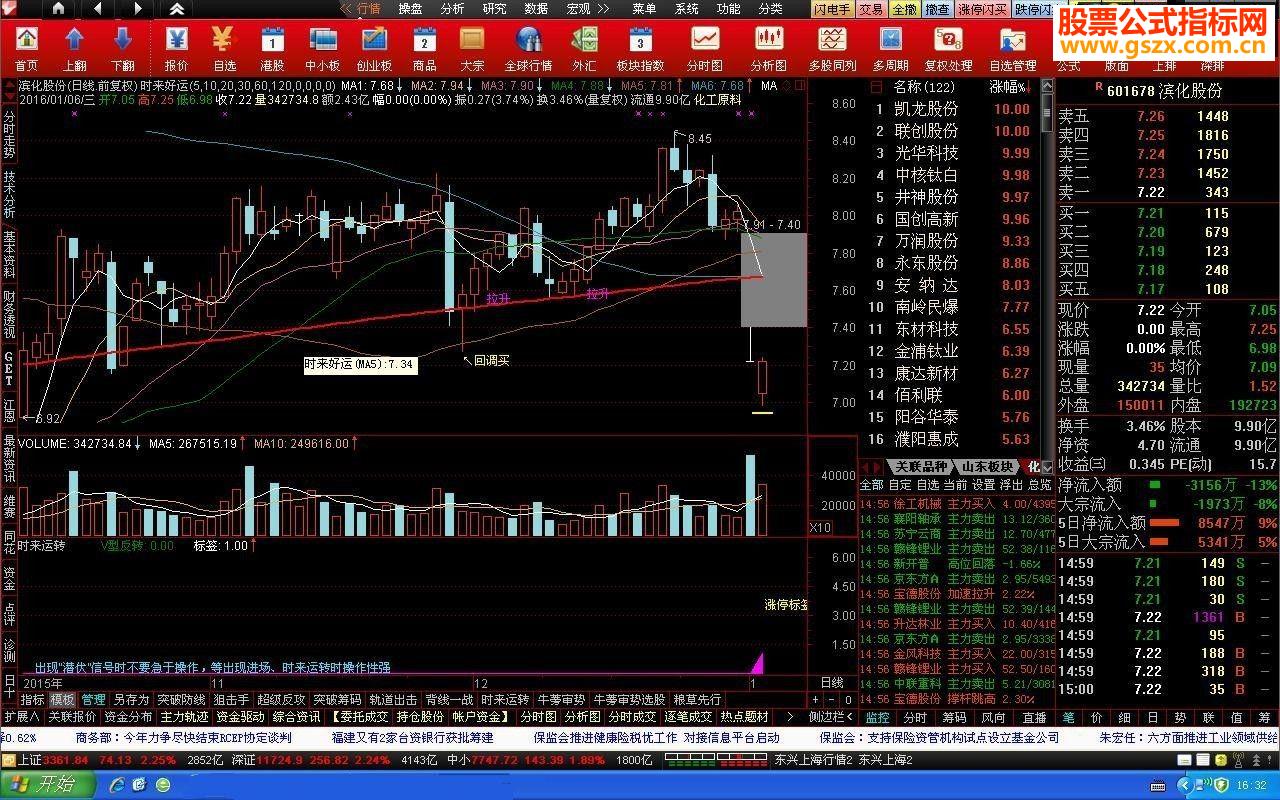This screenshot has height=800, width=1280.
Task: Click the forward arrow in title bar
Action: coord(137,9)
